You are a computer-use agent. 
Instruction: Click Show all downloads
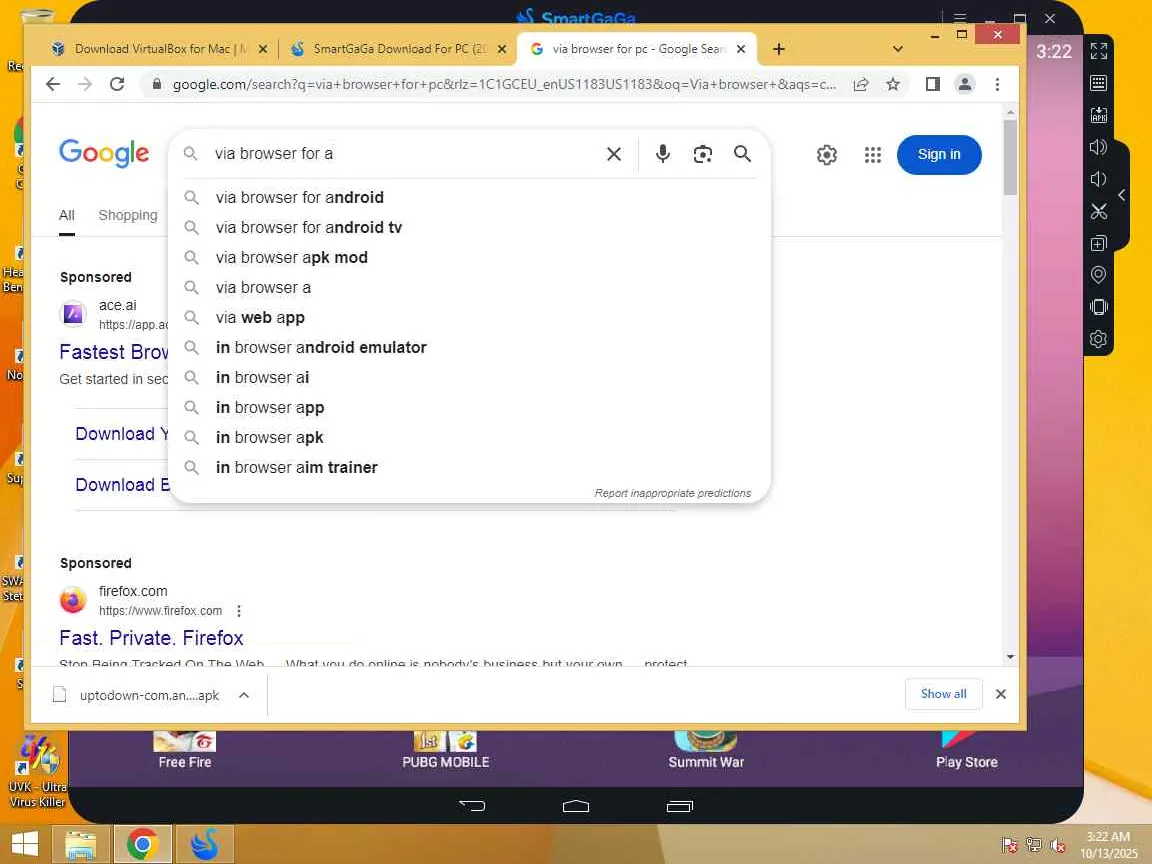pyautogui.click(x=943, y=694)
